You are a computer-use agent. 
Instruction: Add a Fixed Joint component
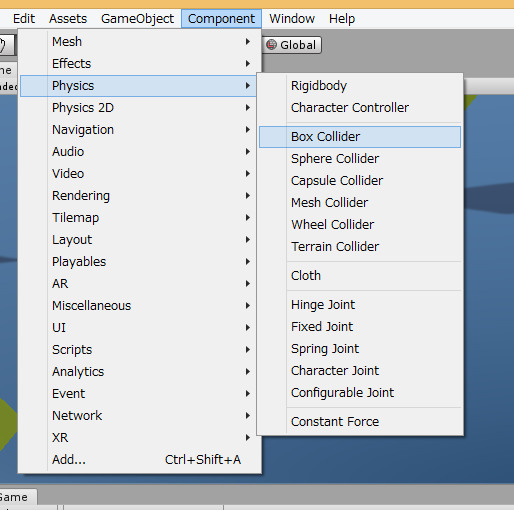tap(360, 327)
